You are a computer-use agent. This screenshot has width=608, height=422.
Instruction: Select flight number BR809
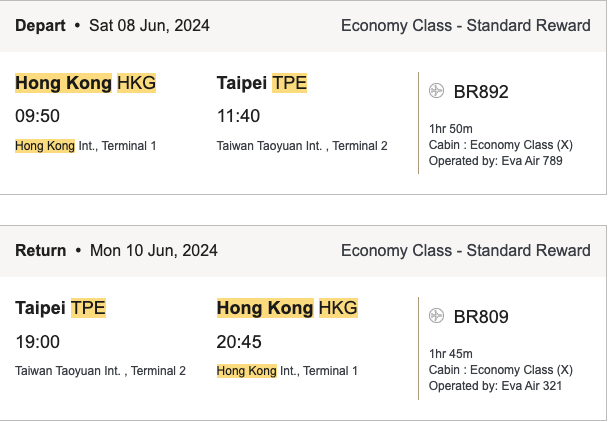tap(481, 317)
